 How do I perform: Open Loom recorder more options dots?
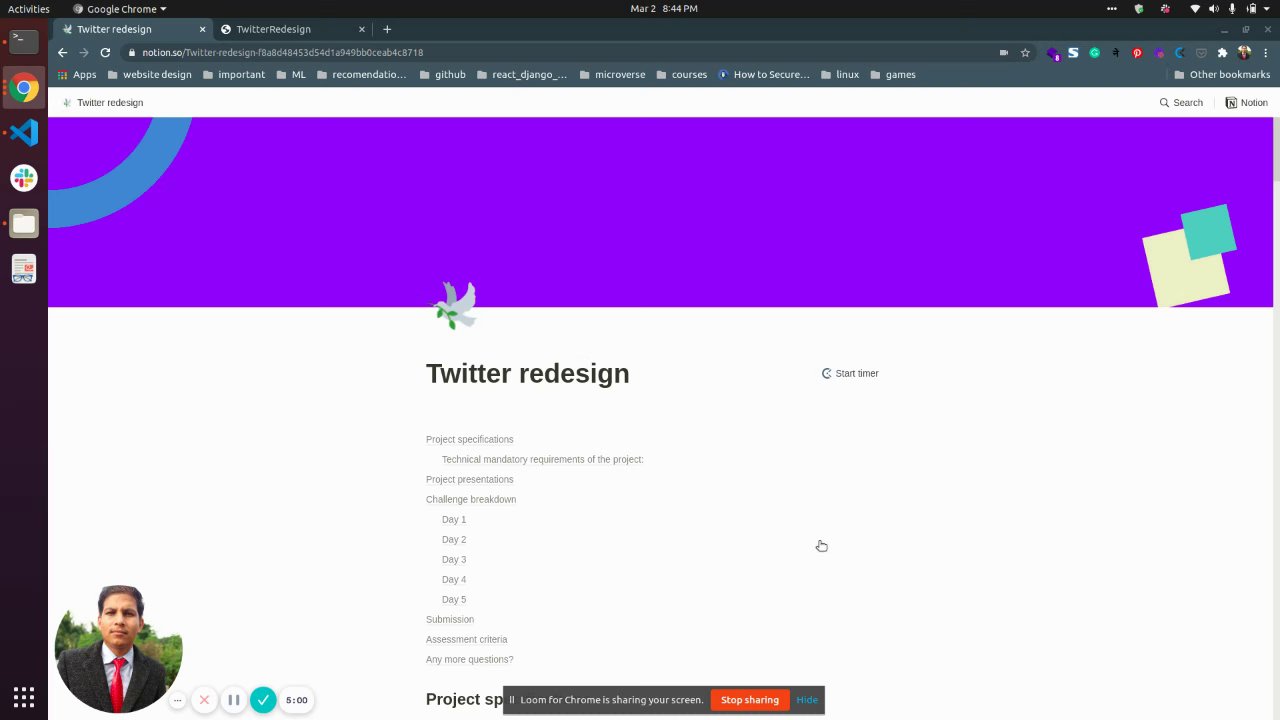pos(177,700)
